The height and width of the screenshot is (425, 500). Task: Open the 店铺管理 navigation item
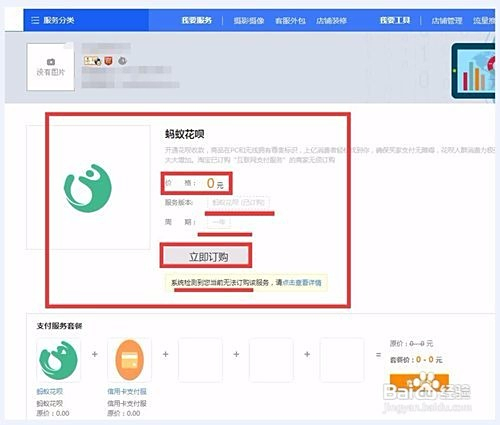coord(447,21)
